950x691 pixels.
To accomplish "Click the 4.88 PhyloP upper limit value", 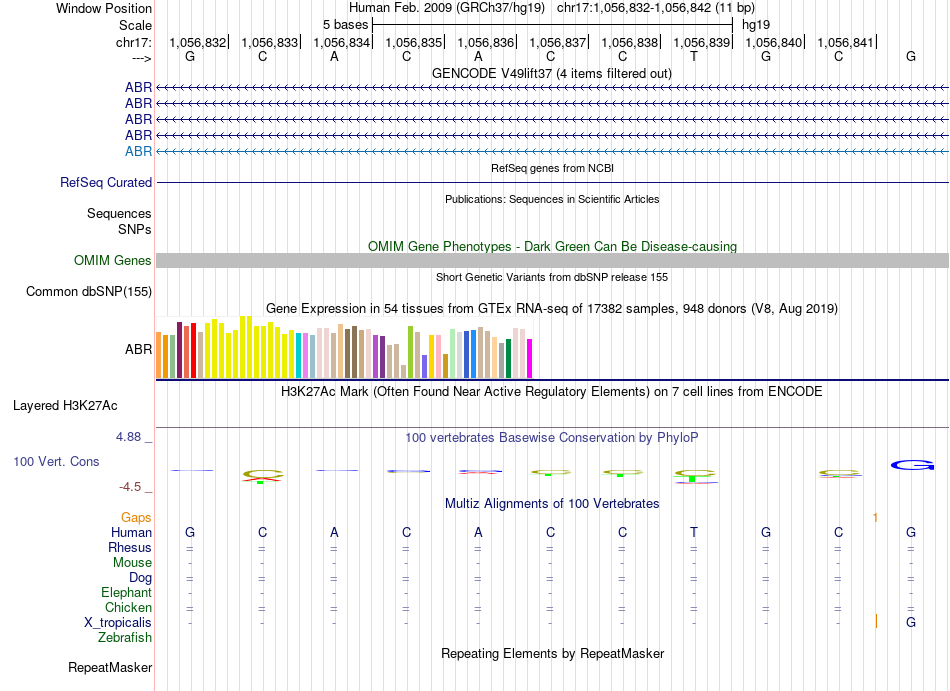I will [128, 437].
